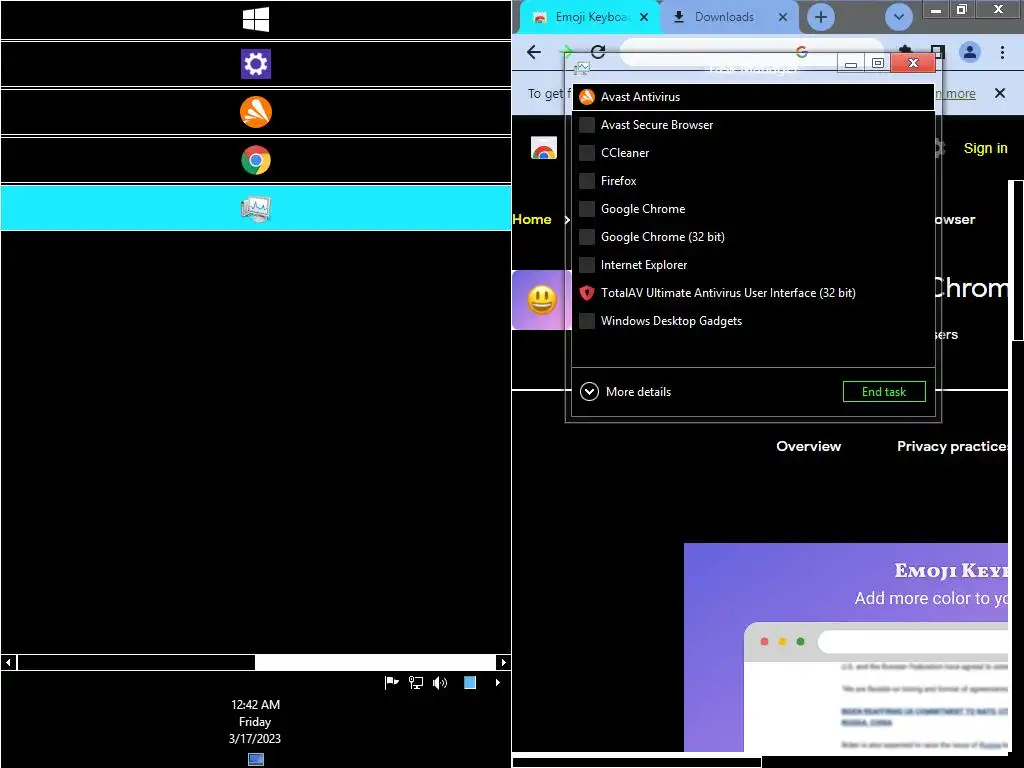Click the volume speaker tray icon

[x=440, y=682]
